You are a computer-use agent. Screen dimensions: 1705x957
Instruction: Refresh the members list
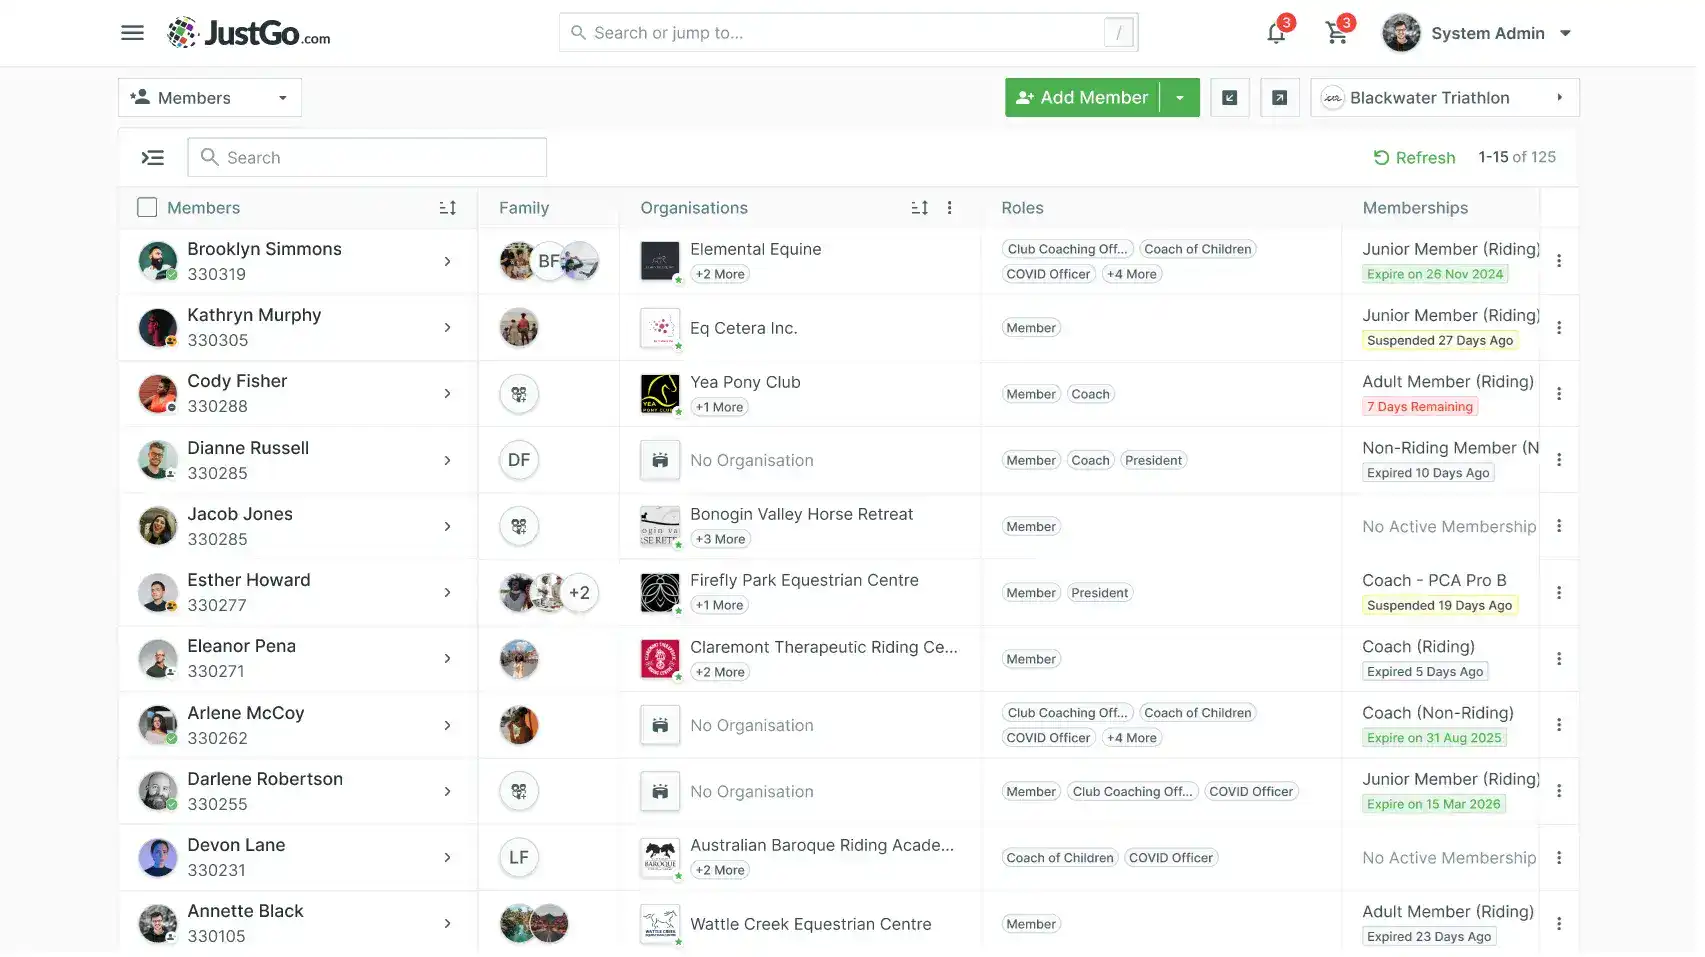point(1414,158)
